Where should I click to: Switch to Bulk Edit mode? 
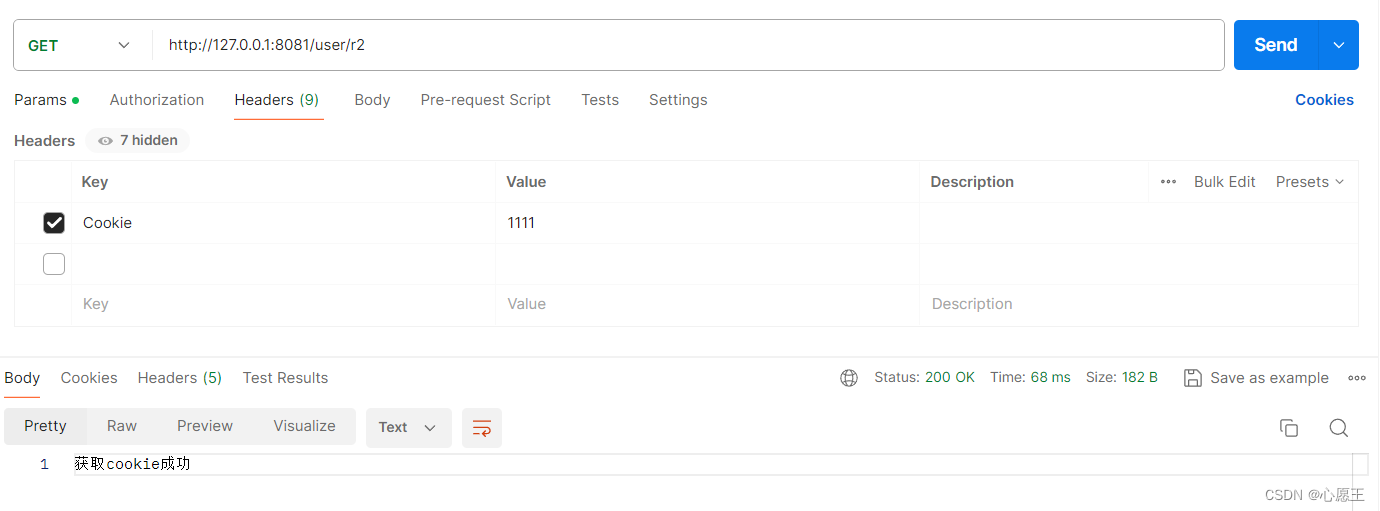[1225, 182]
